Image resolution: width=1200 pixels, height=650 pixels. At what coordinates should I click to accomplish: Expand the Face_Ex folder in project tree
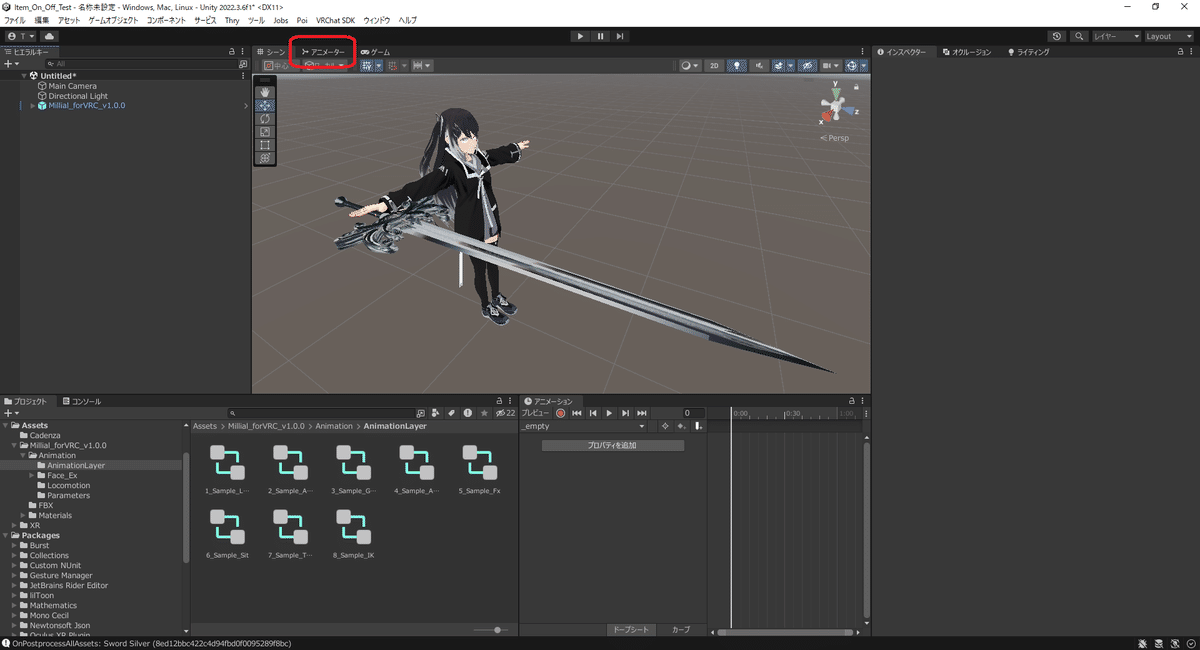[32, 476]
